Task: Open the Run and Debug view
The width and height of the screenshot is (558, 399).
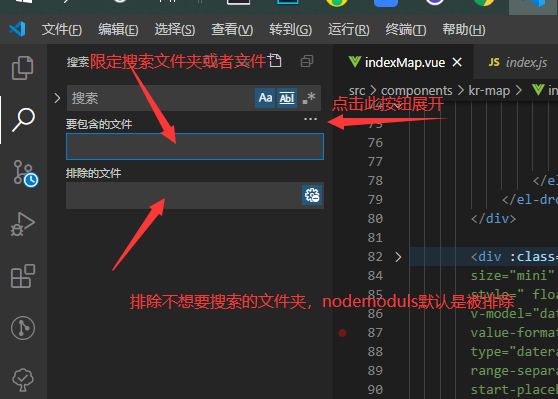Action: tap(23, 224)
